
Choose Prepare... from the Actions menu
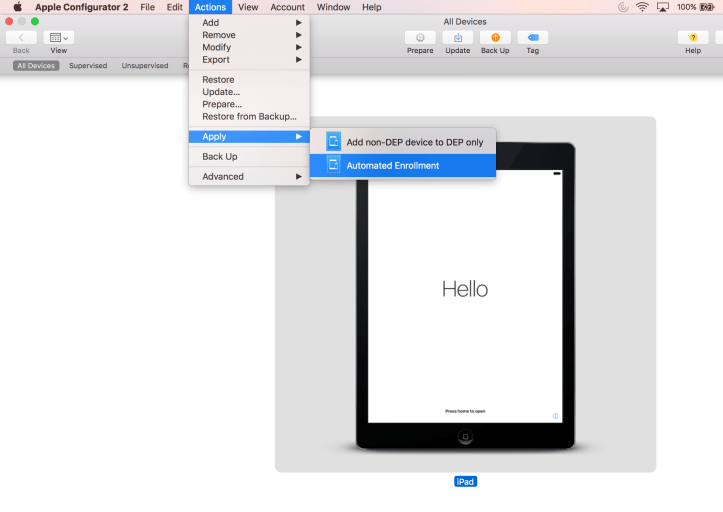click(249, 104)
